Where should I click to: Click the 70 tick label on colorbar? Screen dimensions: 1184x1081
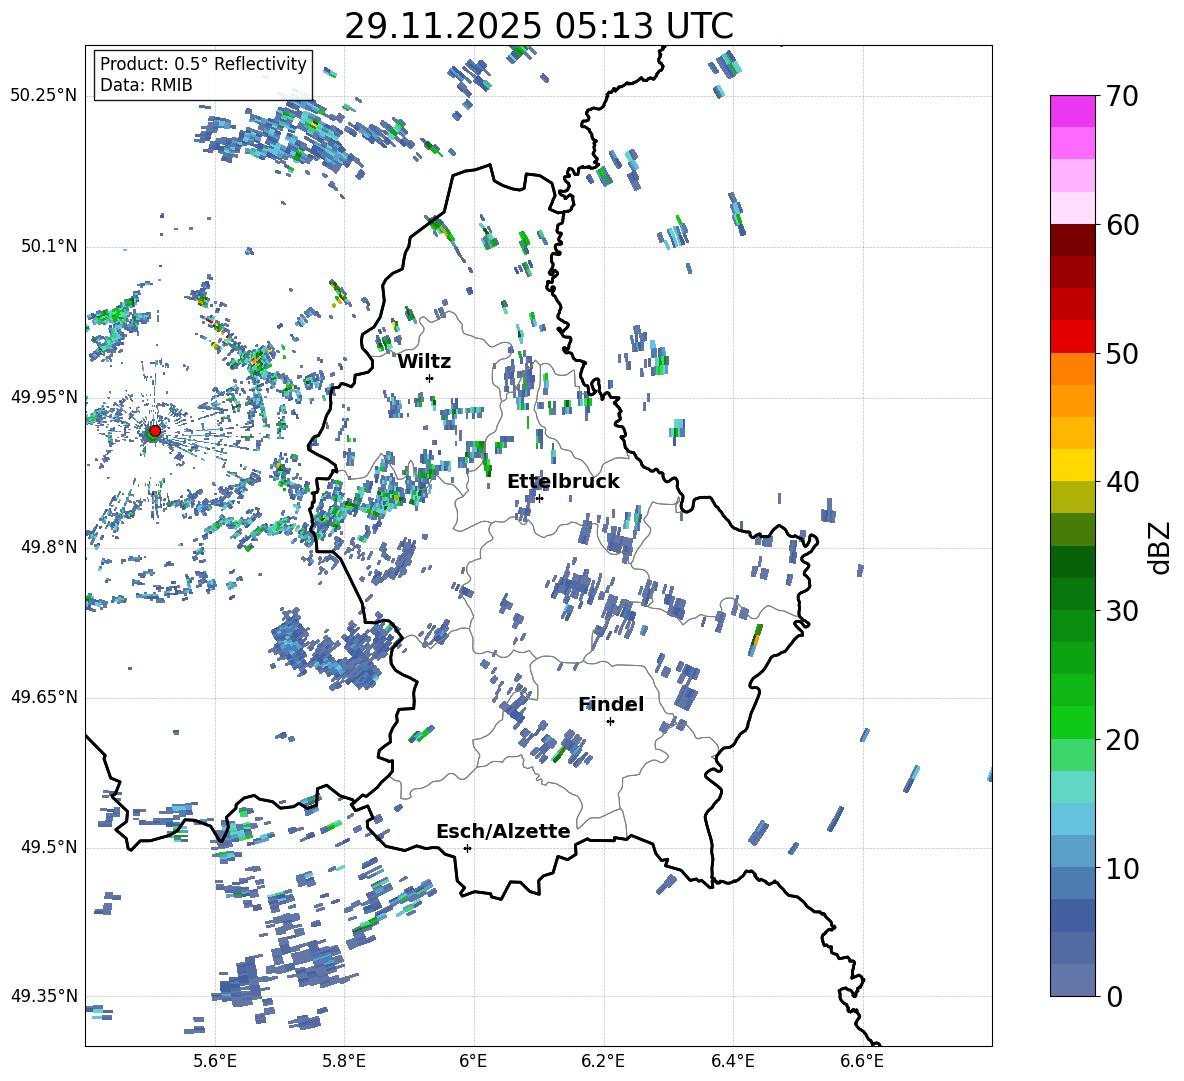(1123, 96)
